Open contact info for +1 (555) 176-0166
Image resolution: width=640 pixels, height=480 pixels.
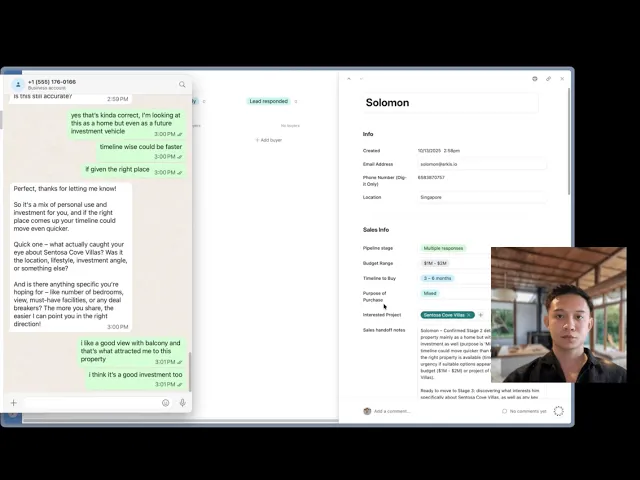point(52,82)
